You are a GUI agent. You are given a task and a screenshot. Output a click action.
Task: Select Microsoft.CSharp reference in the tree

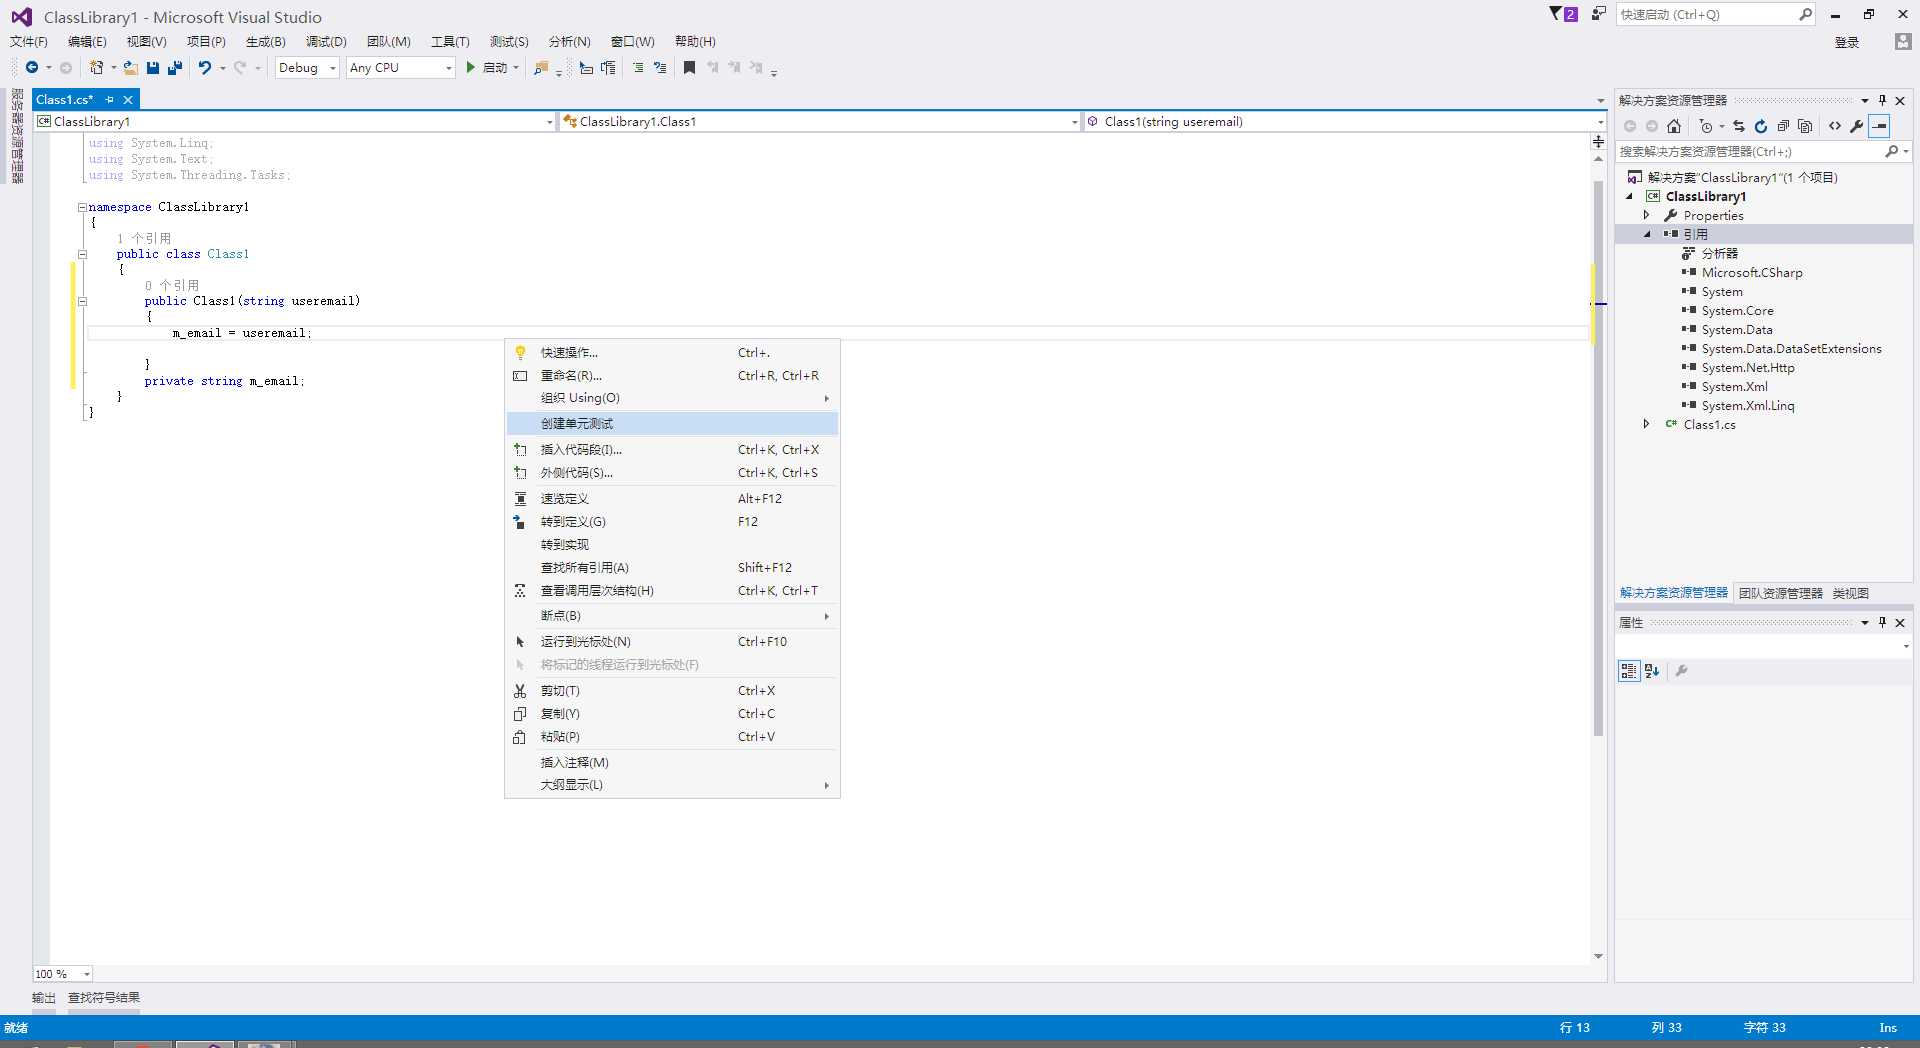[1752, 273]
